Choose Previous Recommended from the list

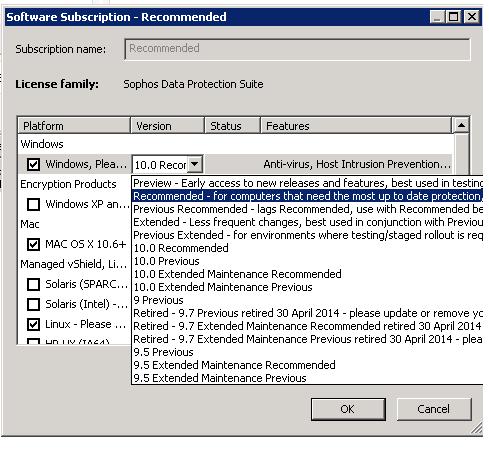coord(308,209)
